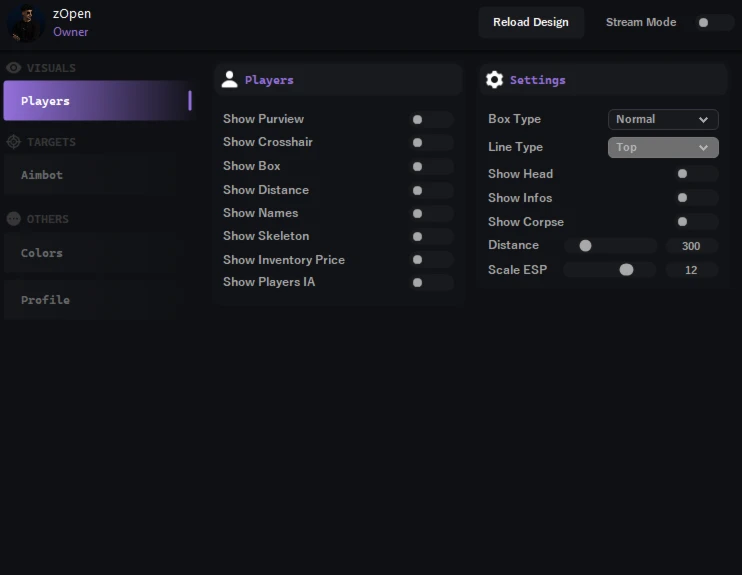
Task: Click the person icon in Players header
Action: click(230, 80)
